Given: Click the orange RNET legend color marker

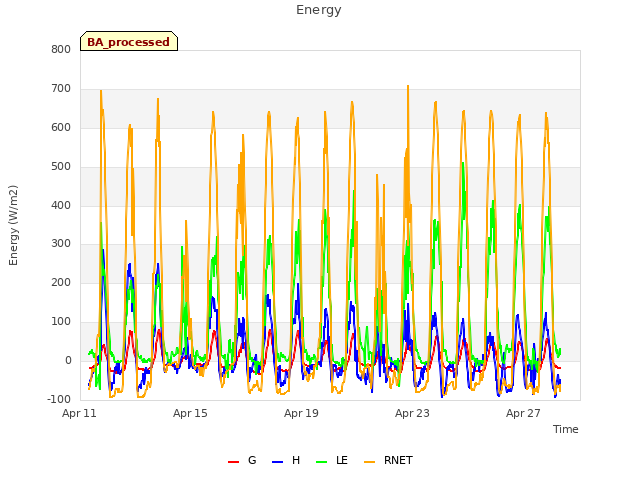Looking at the screenshot, I should [x=369, y=462].
